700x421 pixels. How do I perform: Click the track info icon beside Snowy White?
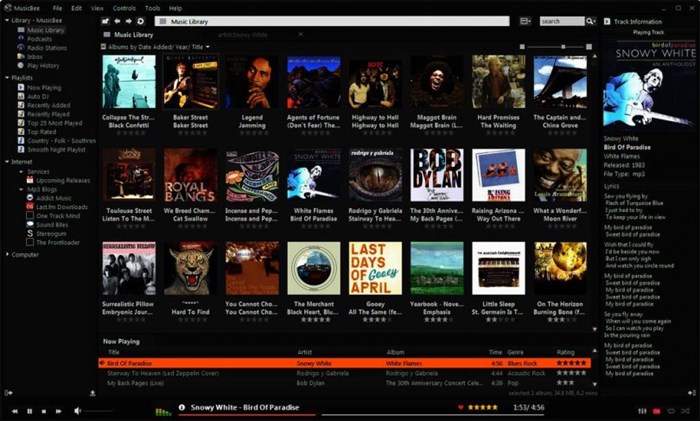[182, 407]
